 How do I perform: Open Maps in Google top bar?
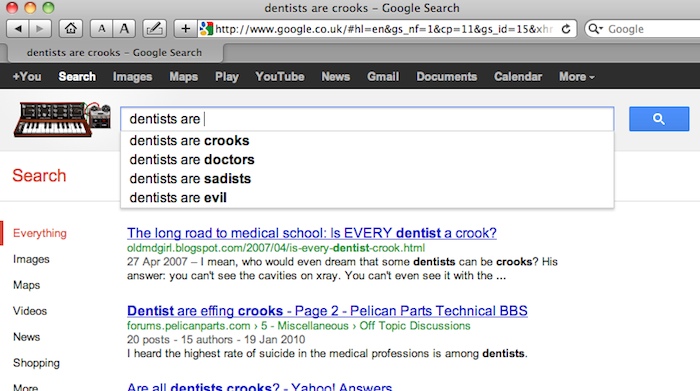183,77
